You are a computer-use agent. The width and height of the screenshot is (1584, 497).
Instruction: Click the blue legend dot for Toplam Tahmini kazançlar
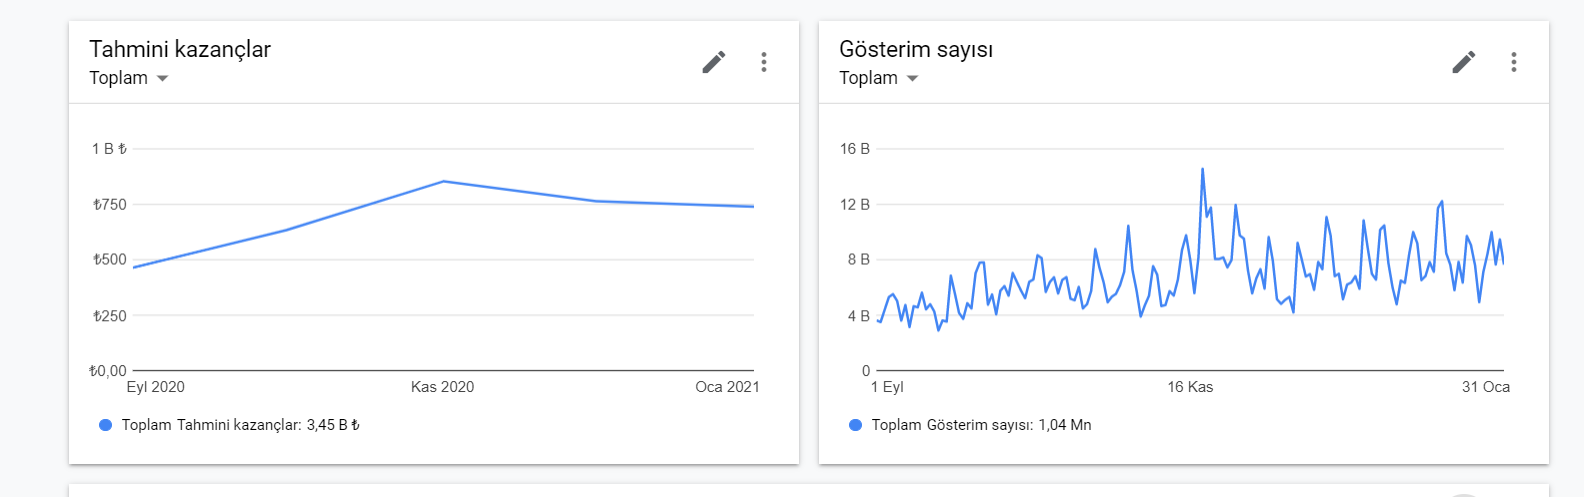click(x=106, y=425)
